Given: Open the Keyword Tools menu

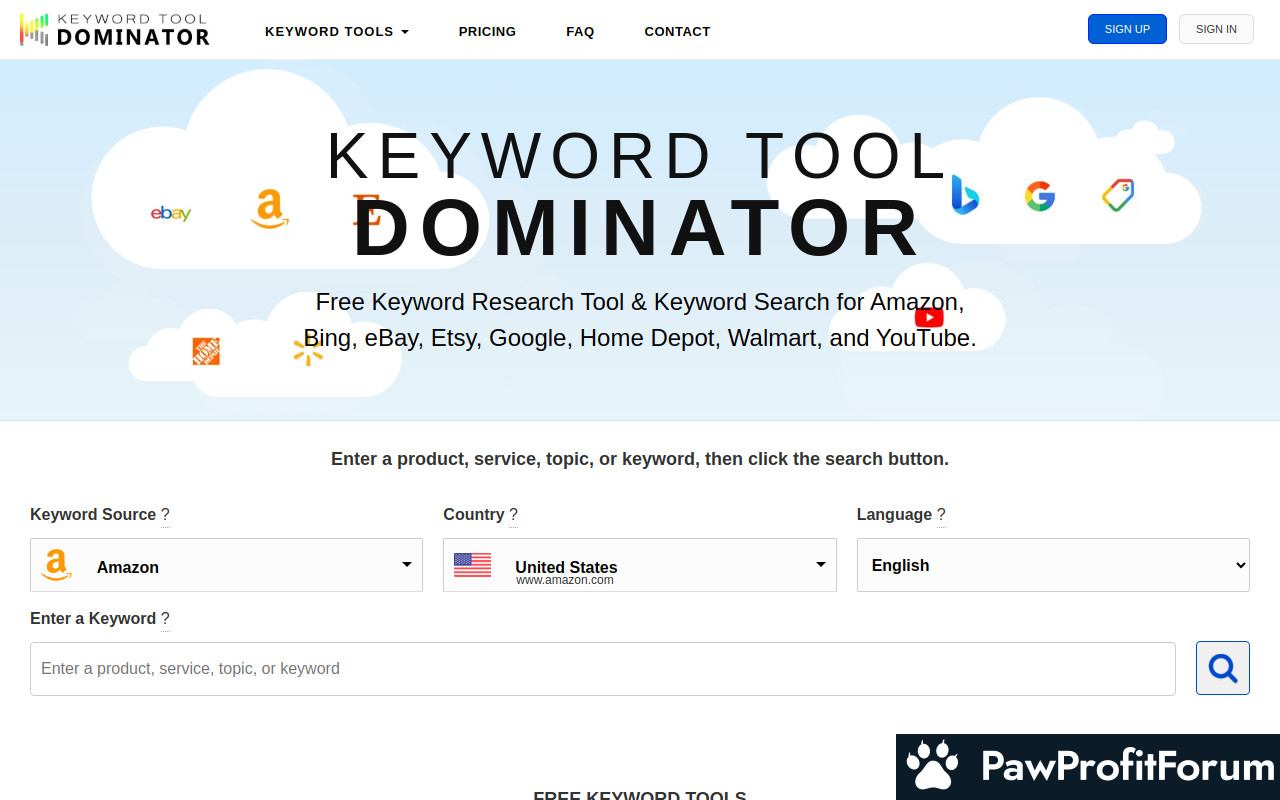Looking at the screenshot, I should [337, 31].
